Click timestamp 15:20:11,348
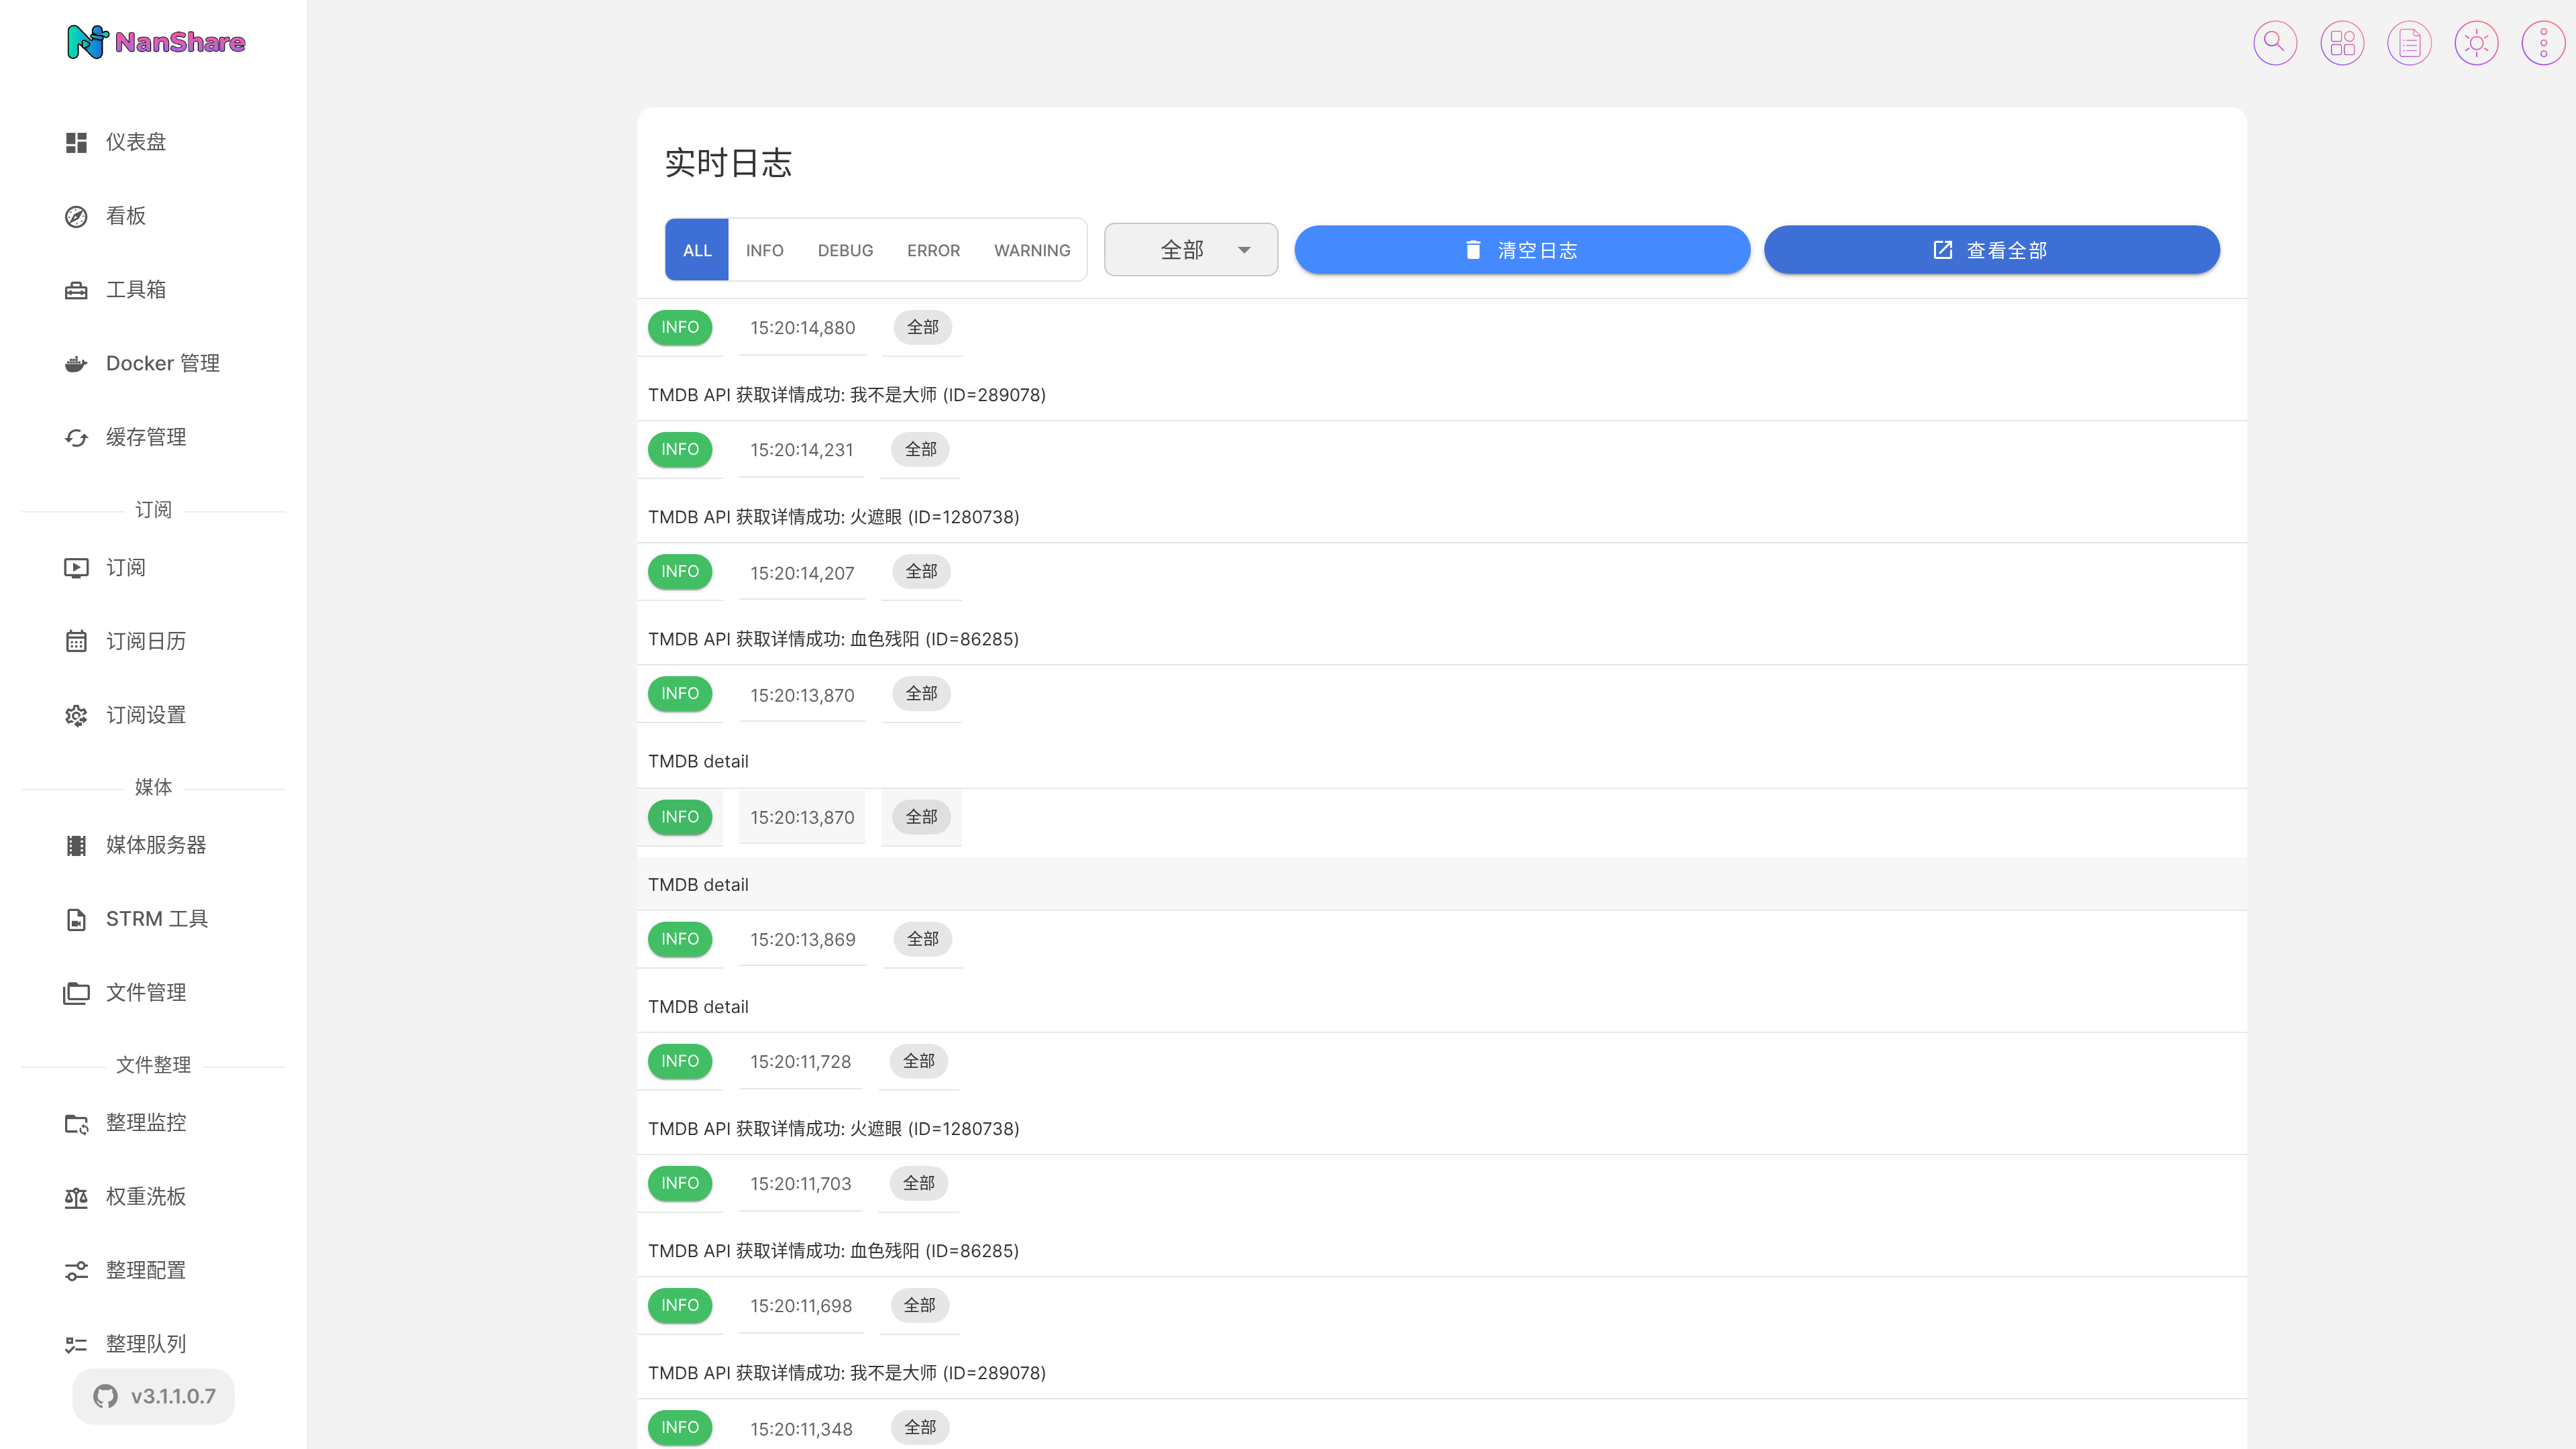Viewport: 2576px width, 1449px height. 802,1430
